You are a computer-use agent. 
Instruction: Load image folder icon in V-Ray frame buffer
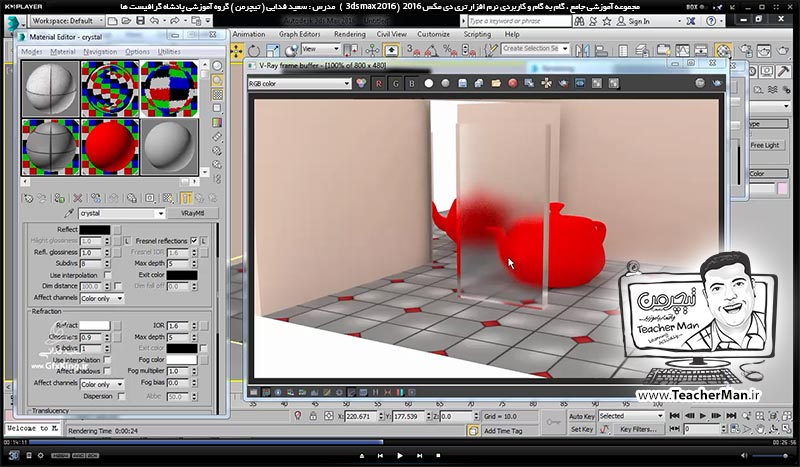click(496, 83)
